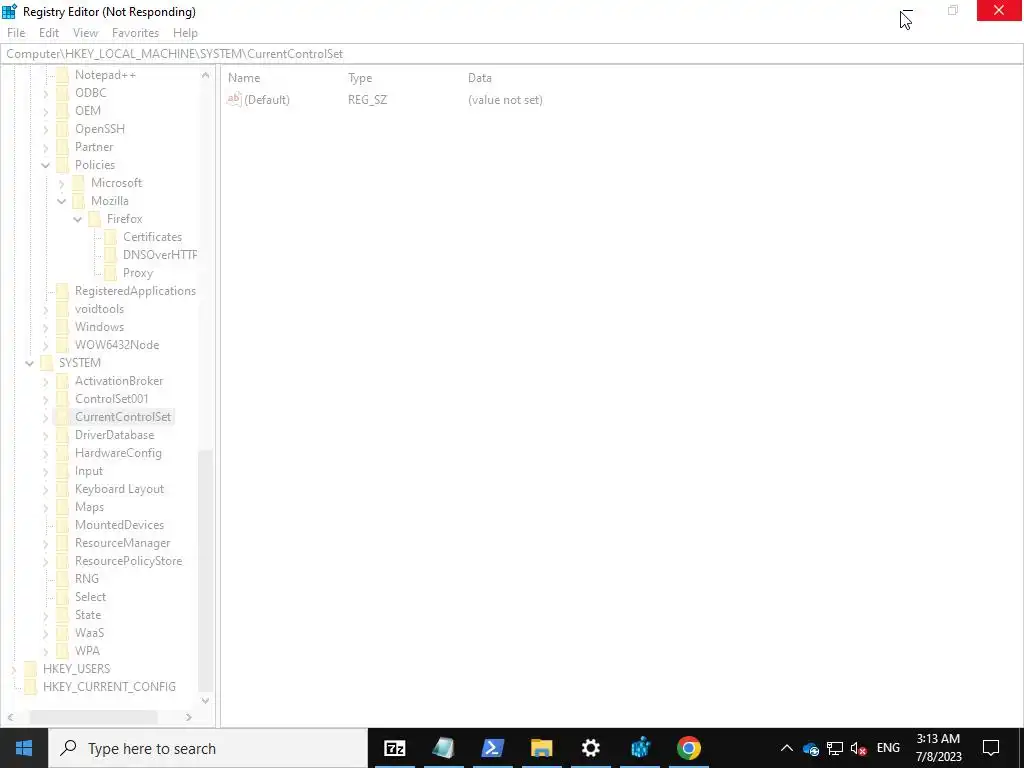Viewport: 1024px width, 768px height.
Task: Open the Favorites menu
Action: click(x=135, y=33)
